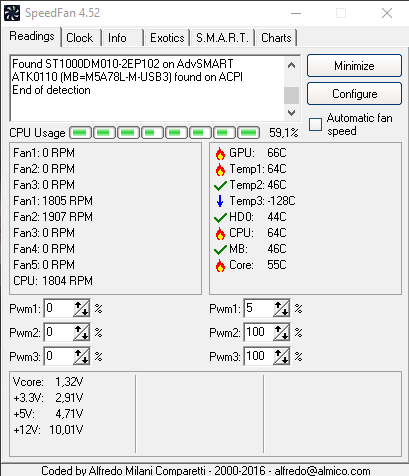This screenshot has height=476, width=409.
Task: Switch to the Exotics tab
Action: [x=167, y=38]
